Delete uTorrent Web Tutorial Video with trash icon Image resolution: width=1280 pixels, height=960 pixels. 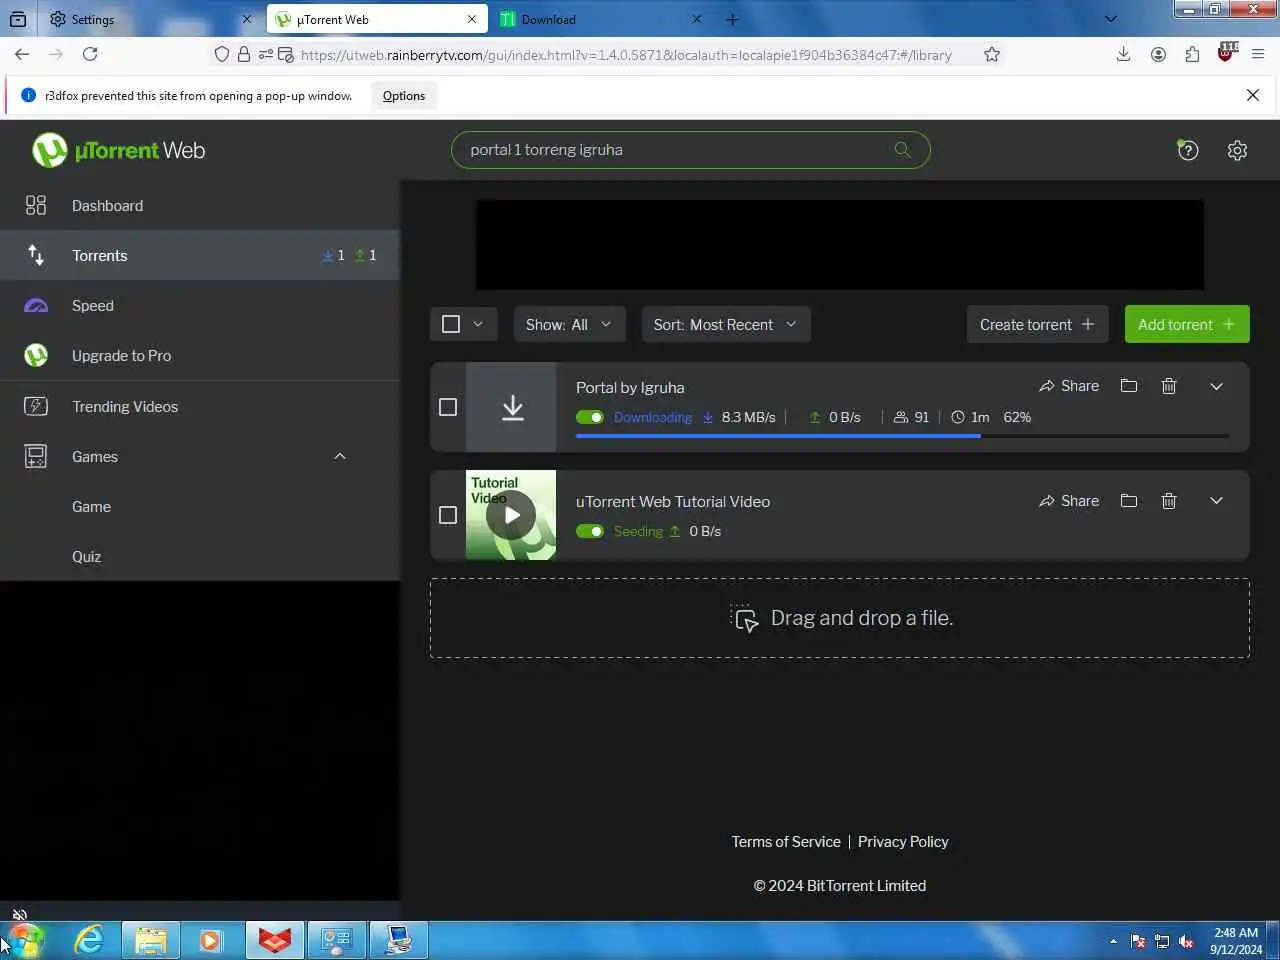1169,500
